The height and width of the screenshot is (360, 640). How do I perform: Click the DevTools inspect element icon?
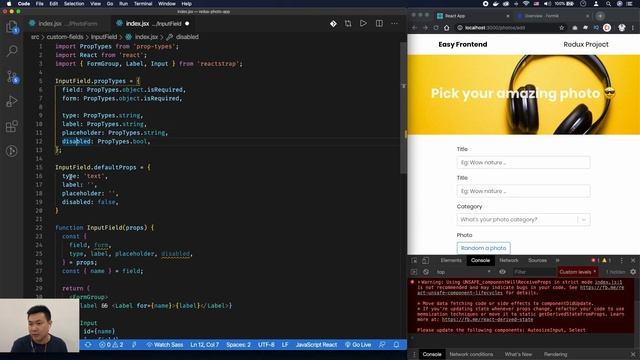tap(414, 260)
